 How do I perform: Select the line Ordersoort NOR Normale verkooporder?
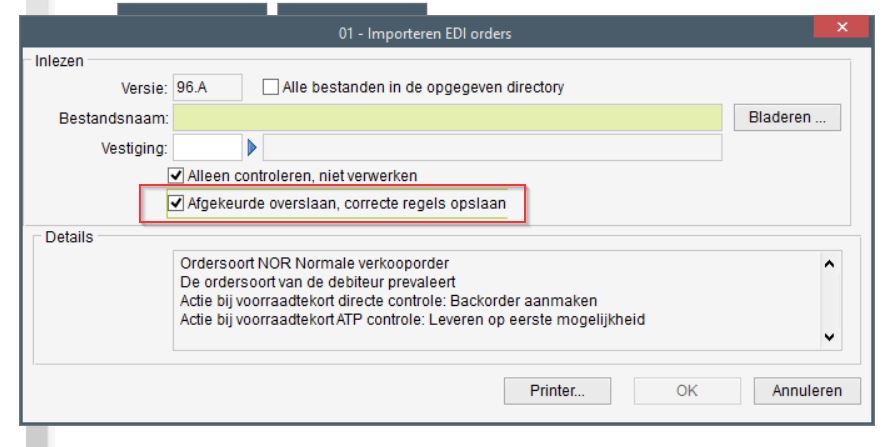(315, 263)
